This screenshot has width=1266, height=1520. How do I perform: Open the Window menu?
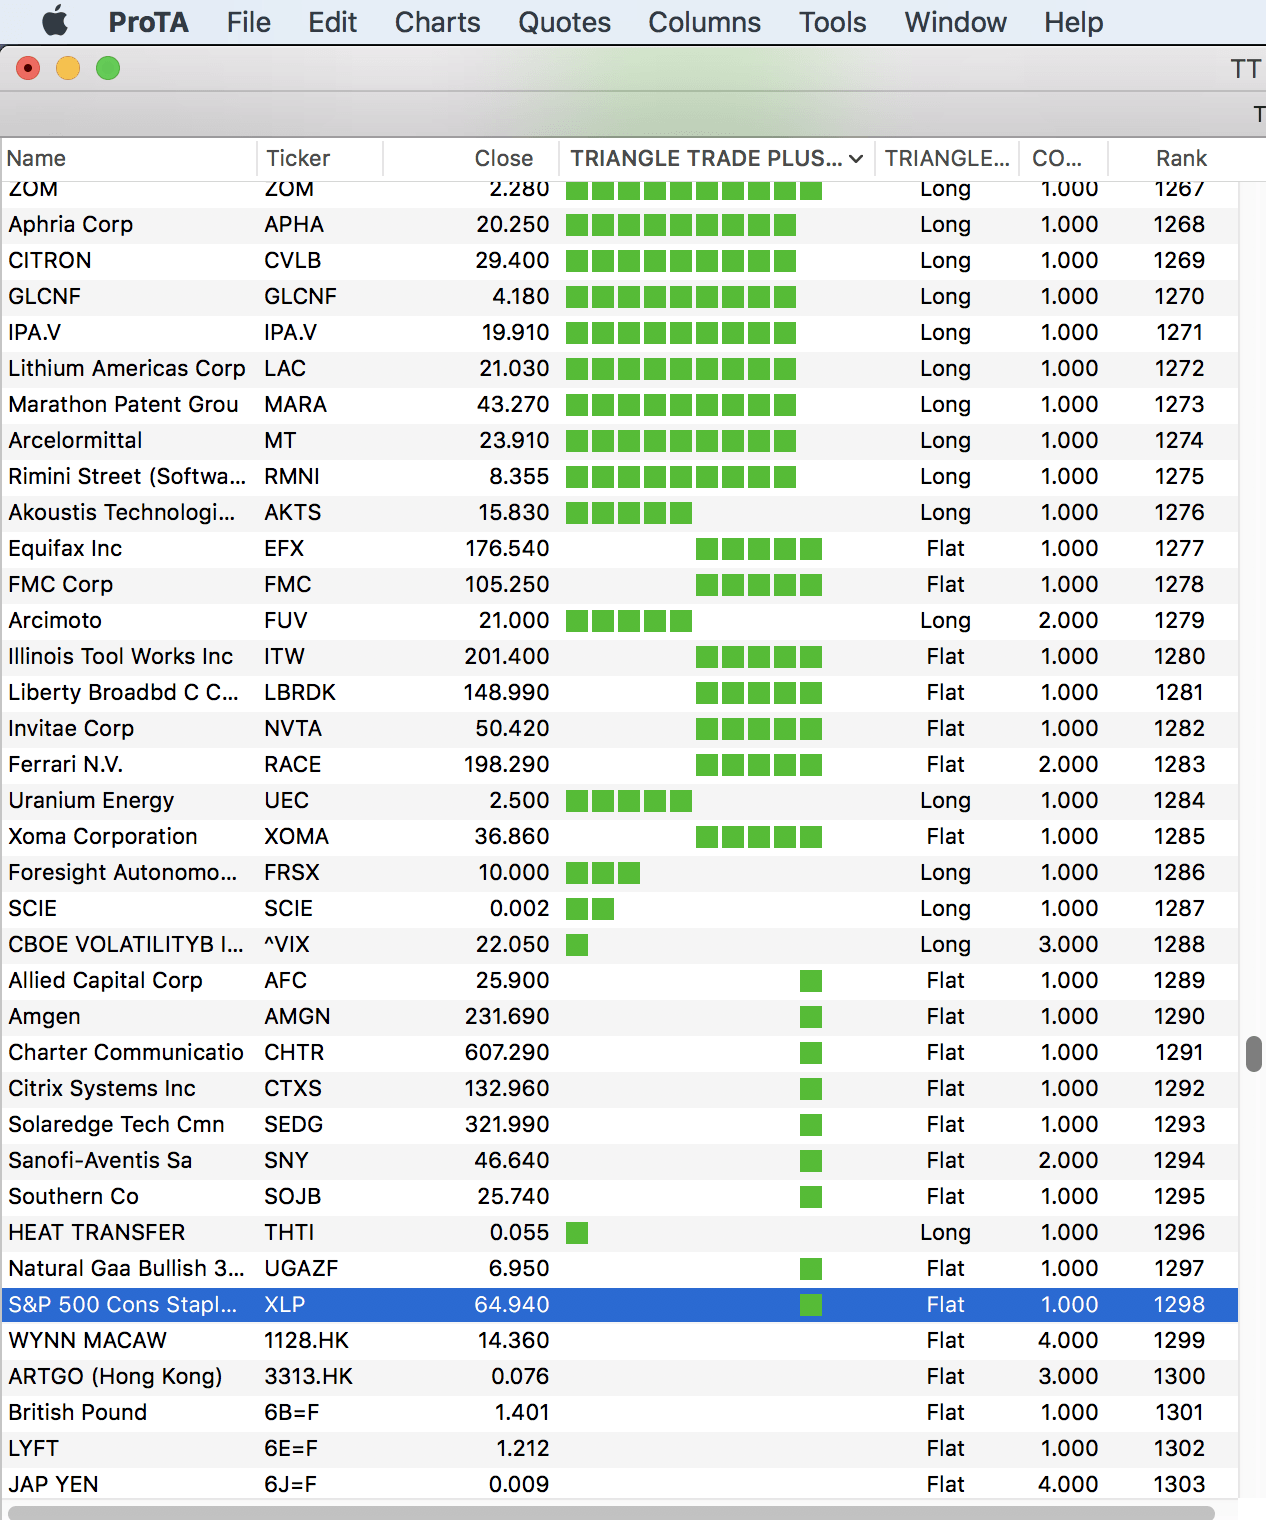[955, 22]
